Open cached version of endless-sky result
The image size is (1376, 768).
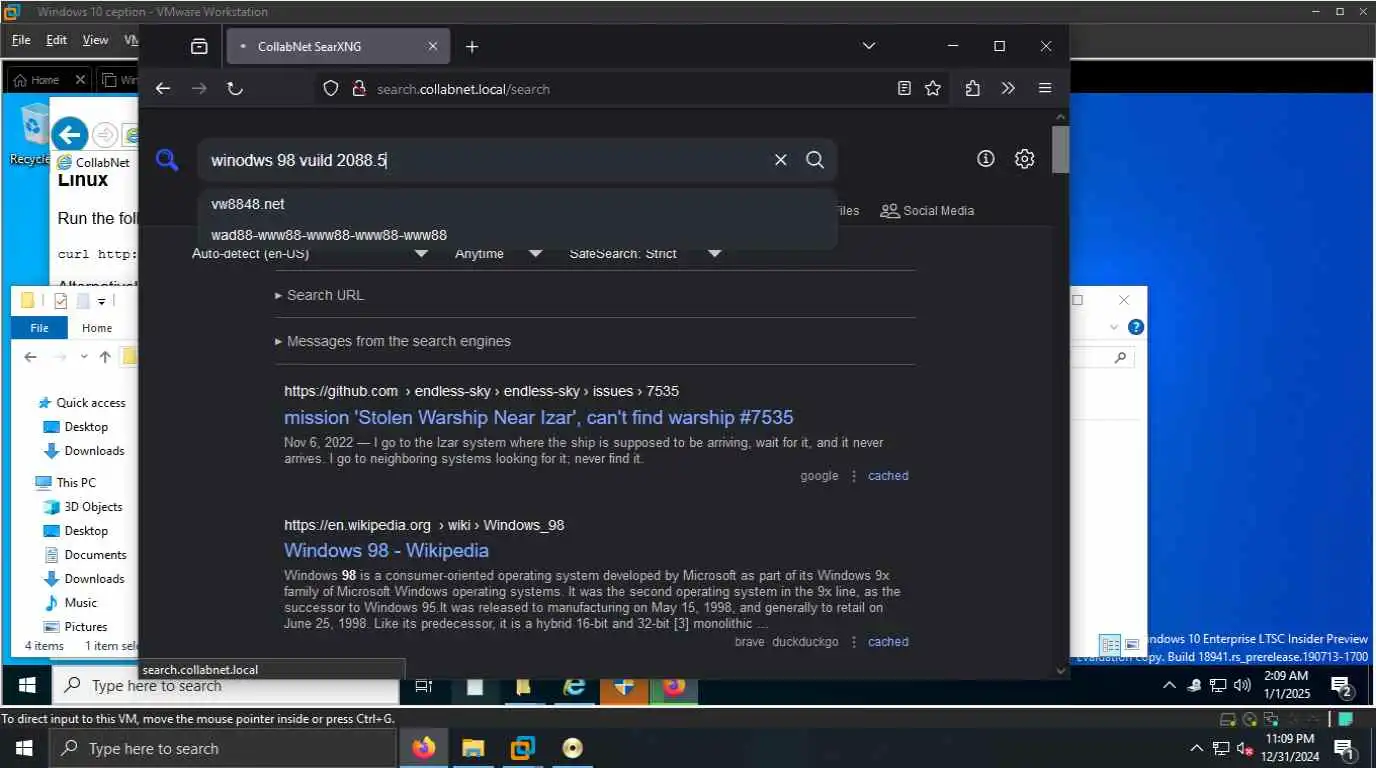(x=888, y=476)
